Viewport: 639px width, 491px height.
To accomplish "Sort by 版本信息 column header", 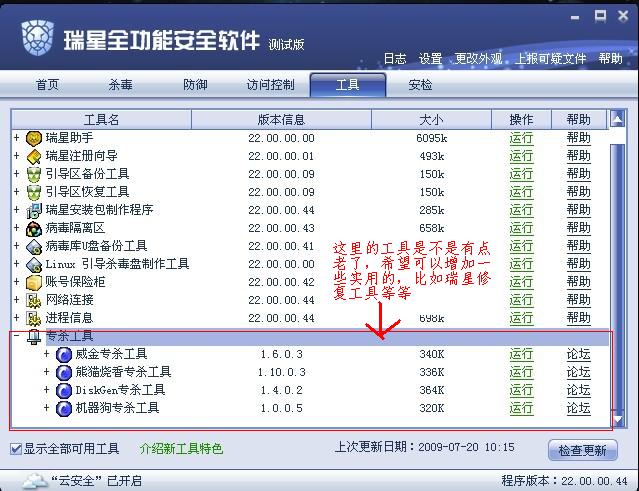I will coord(281,120).
